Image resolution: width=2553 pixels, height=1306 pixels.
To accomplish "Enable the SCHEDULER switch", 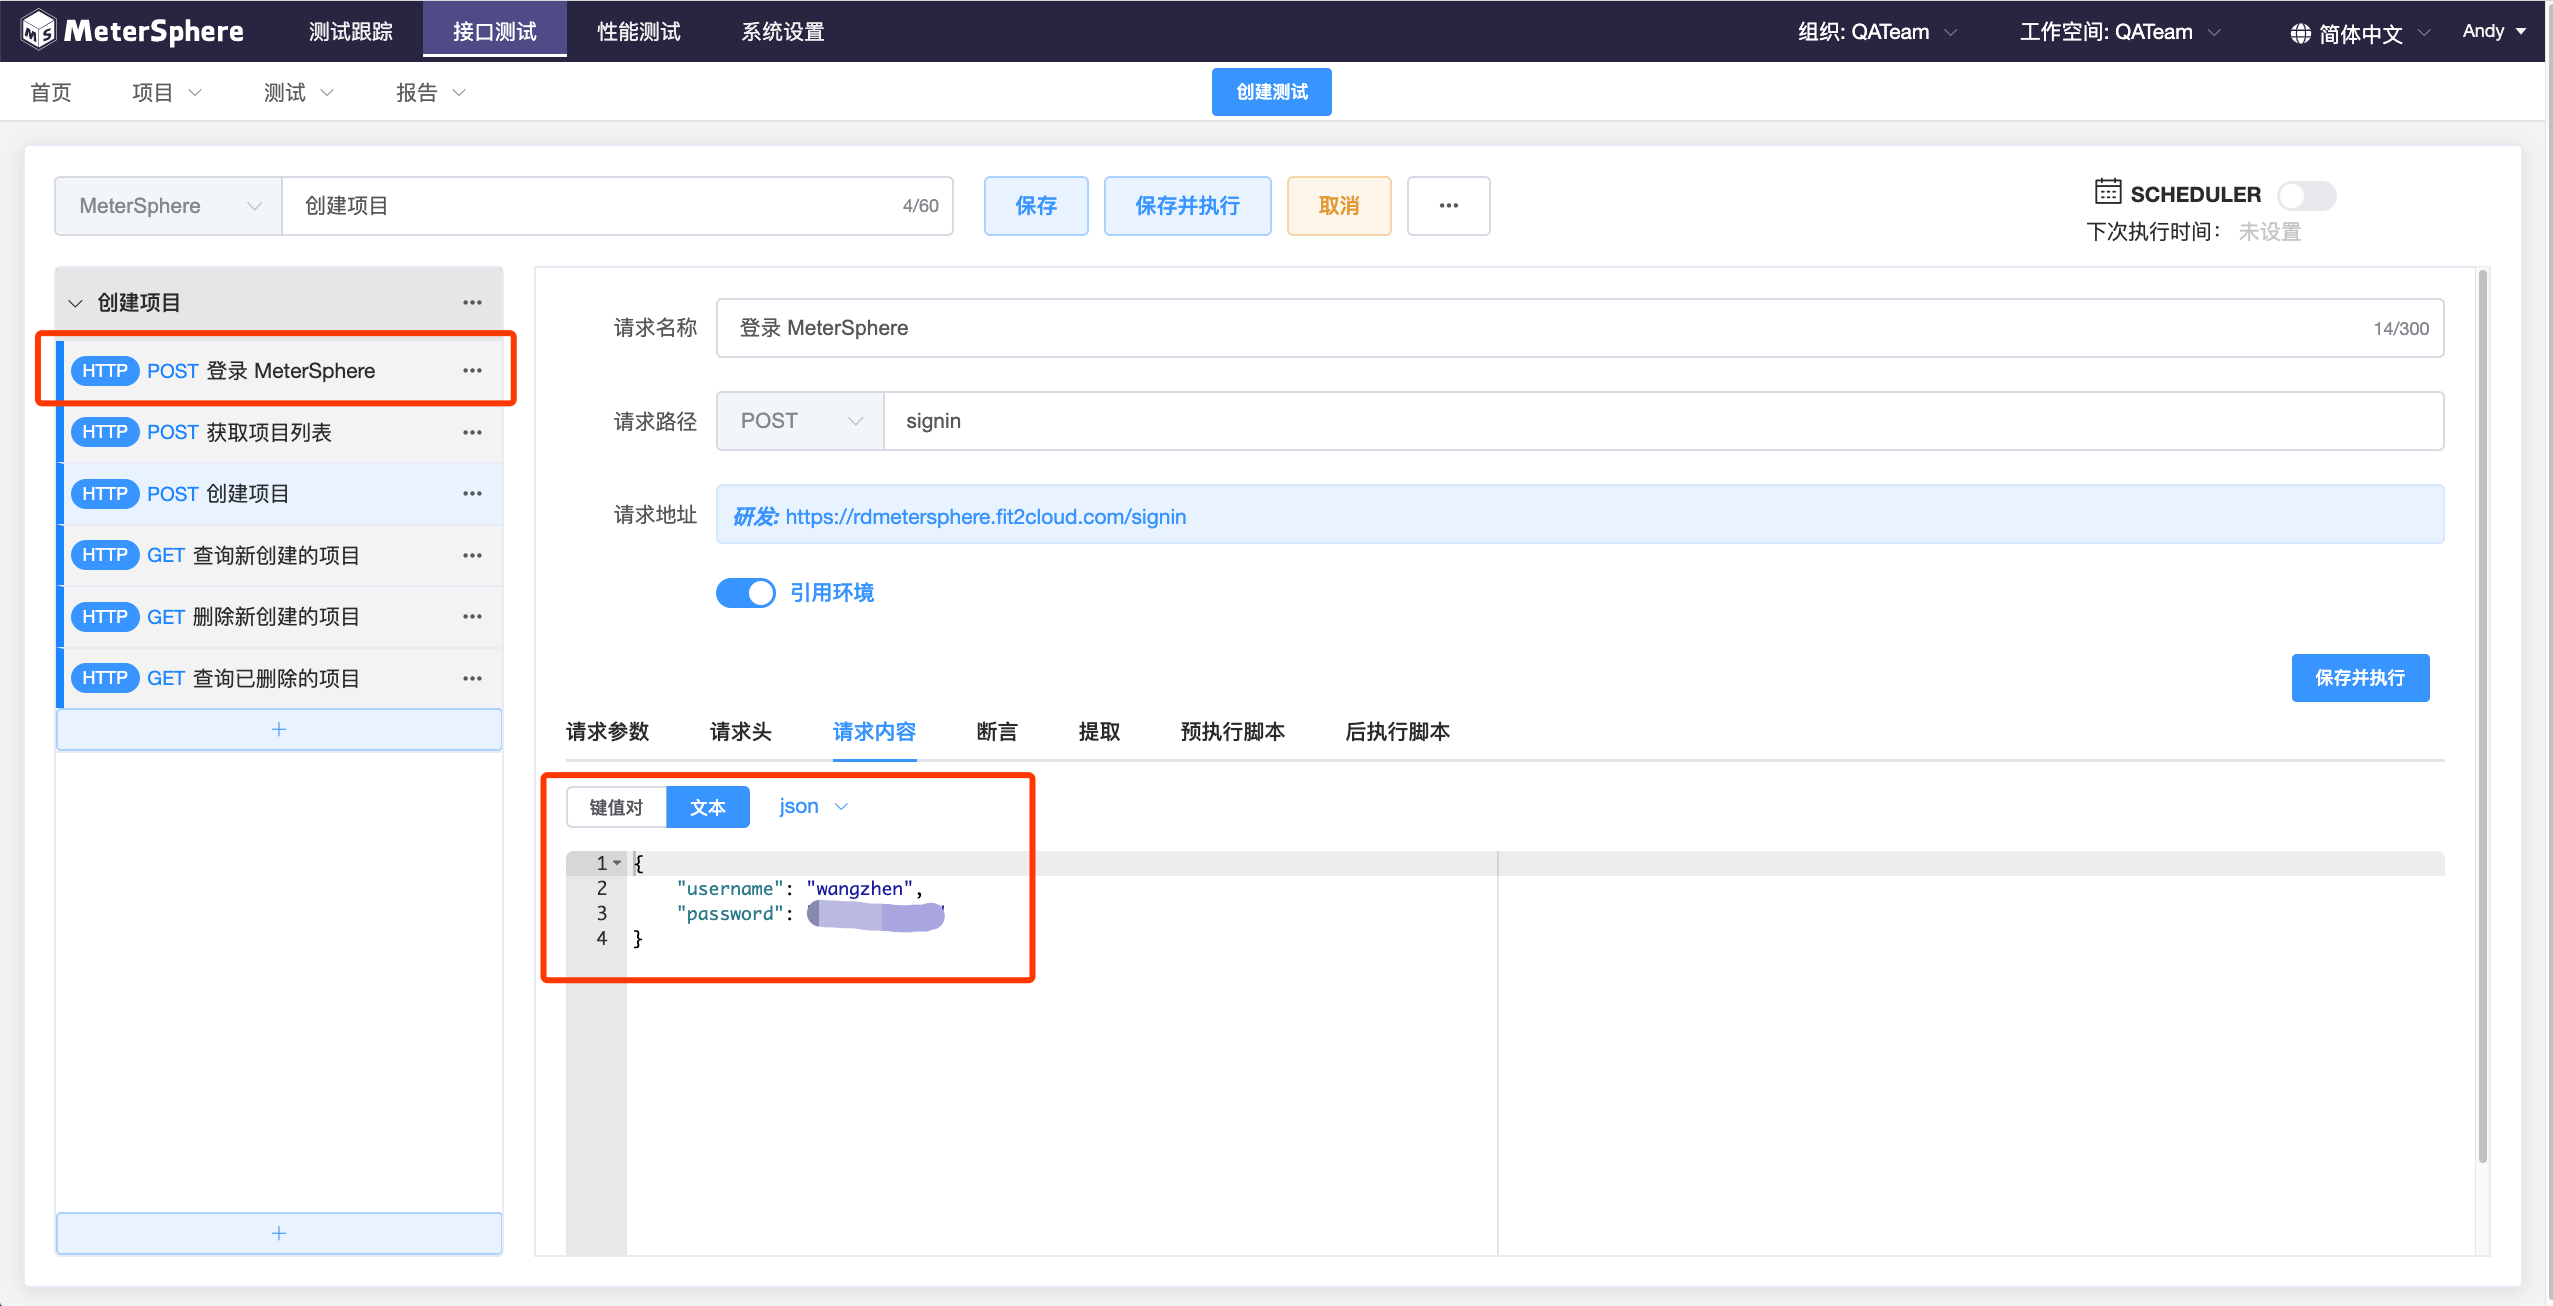I will click(2305, 195).
